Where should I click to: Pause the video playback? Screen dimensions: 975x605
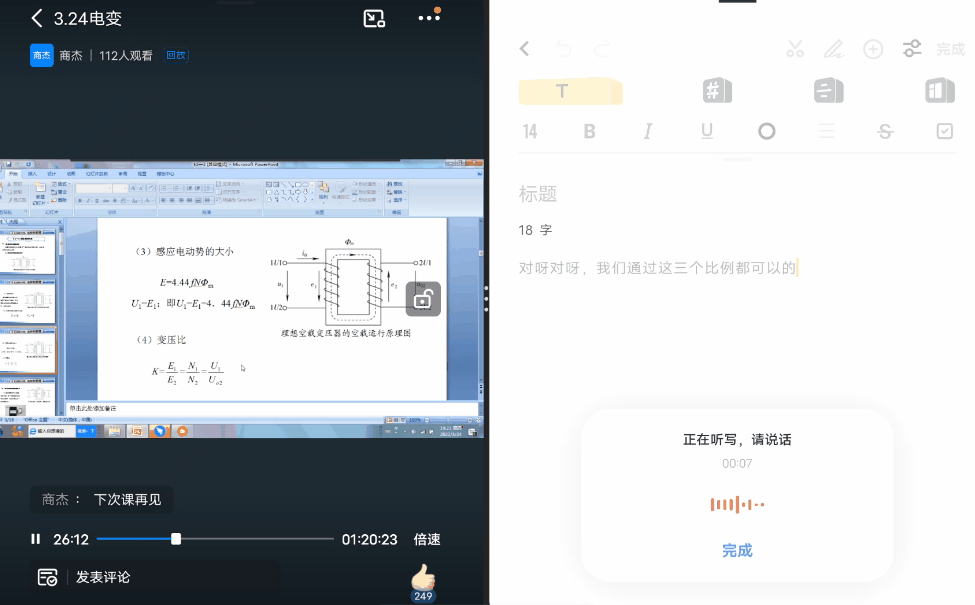(x=36, y=539)
